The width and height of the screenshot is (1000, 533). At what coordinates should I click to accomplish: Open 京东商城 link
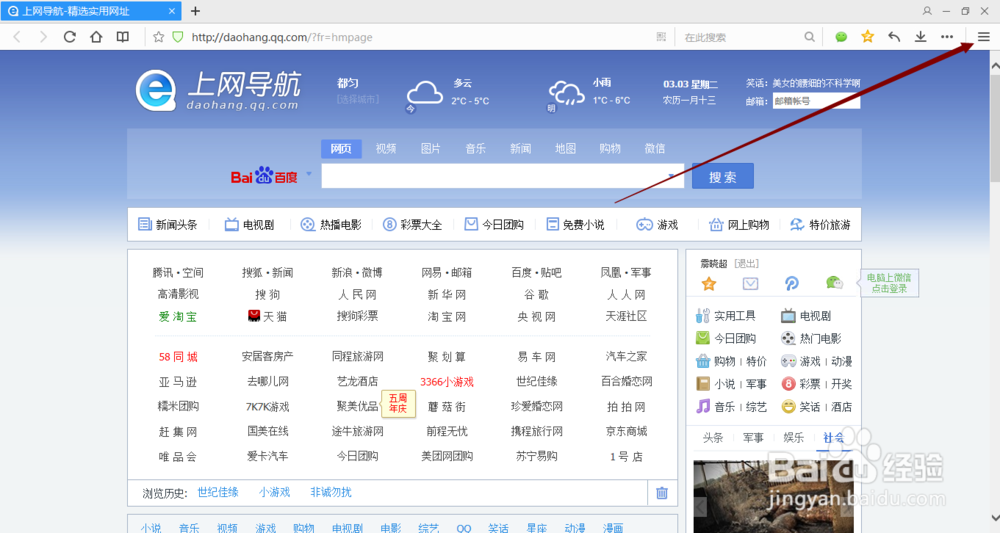pyautogui.click(x=626, y=432)
